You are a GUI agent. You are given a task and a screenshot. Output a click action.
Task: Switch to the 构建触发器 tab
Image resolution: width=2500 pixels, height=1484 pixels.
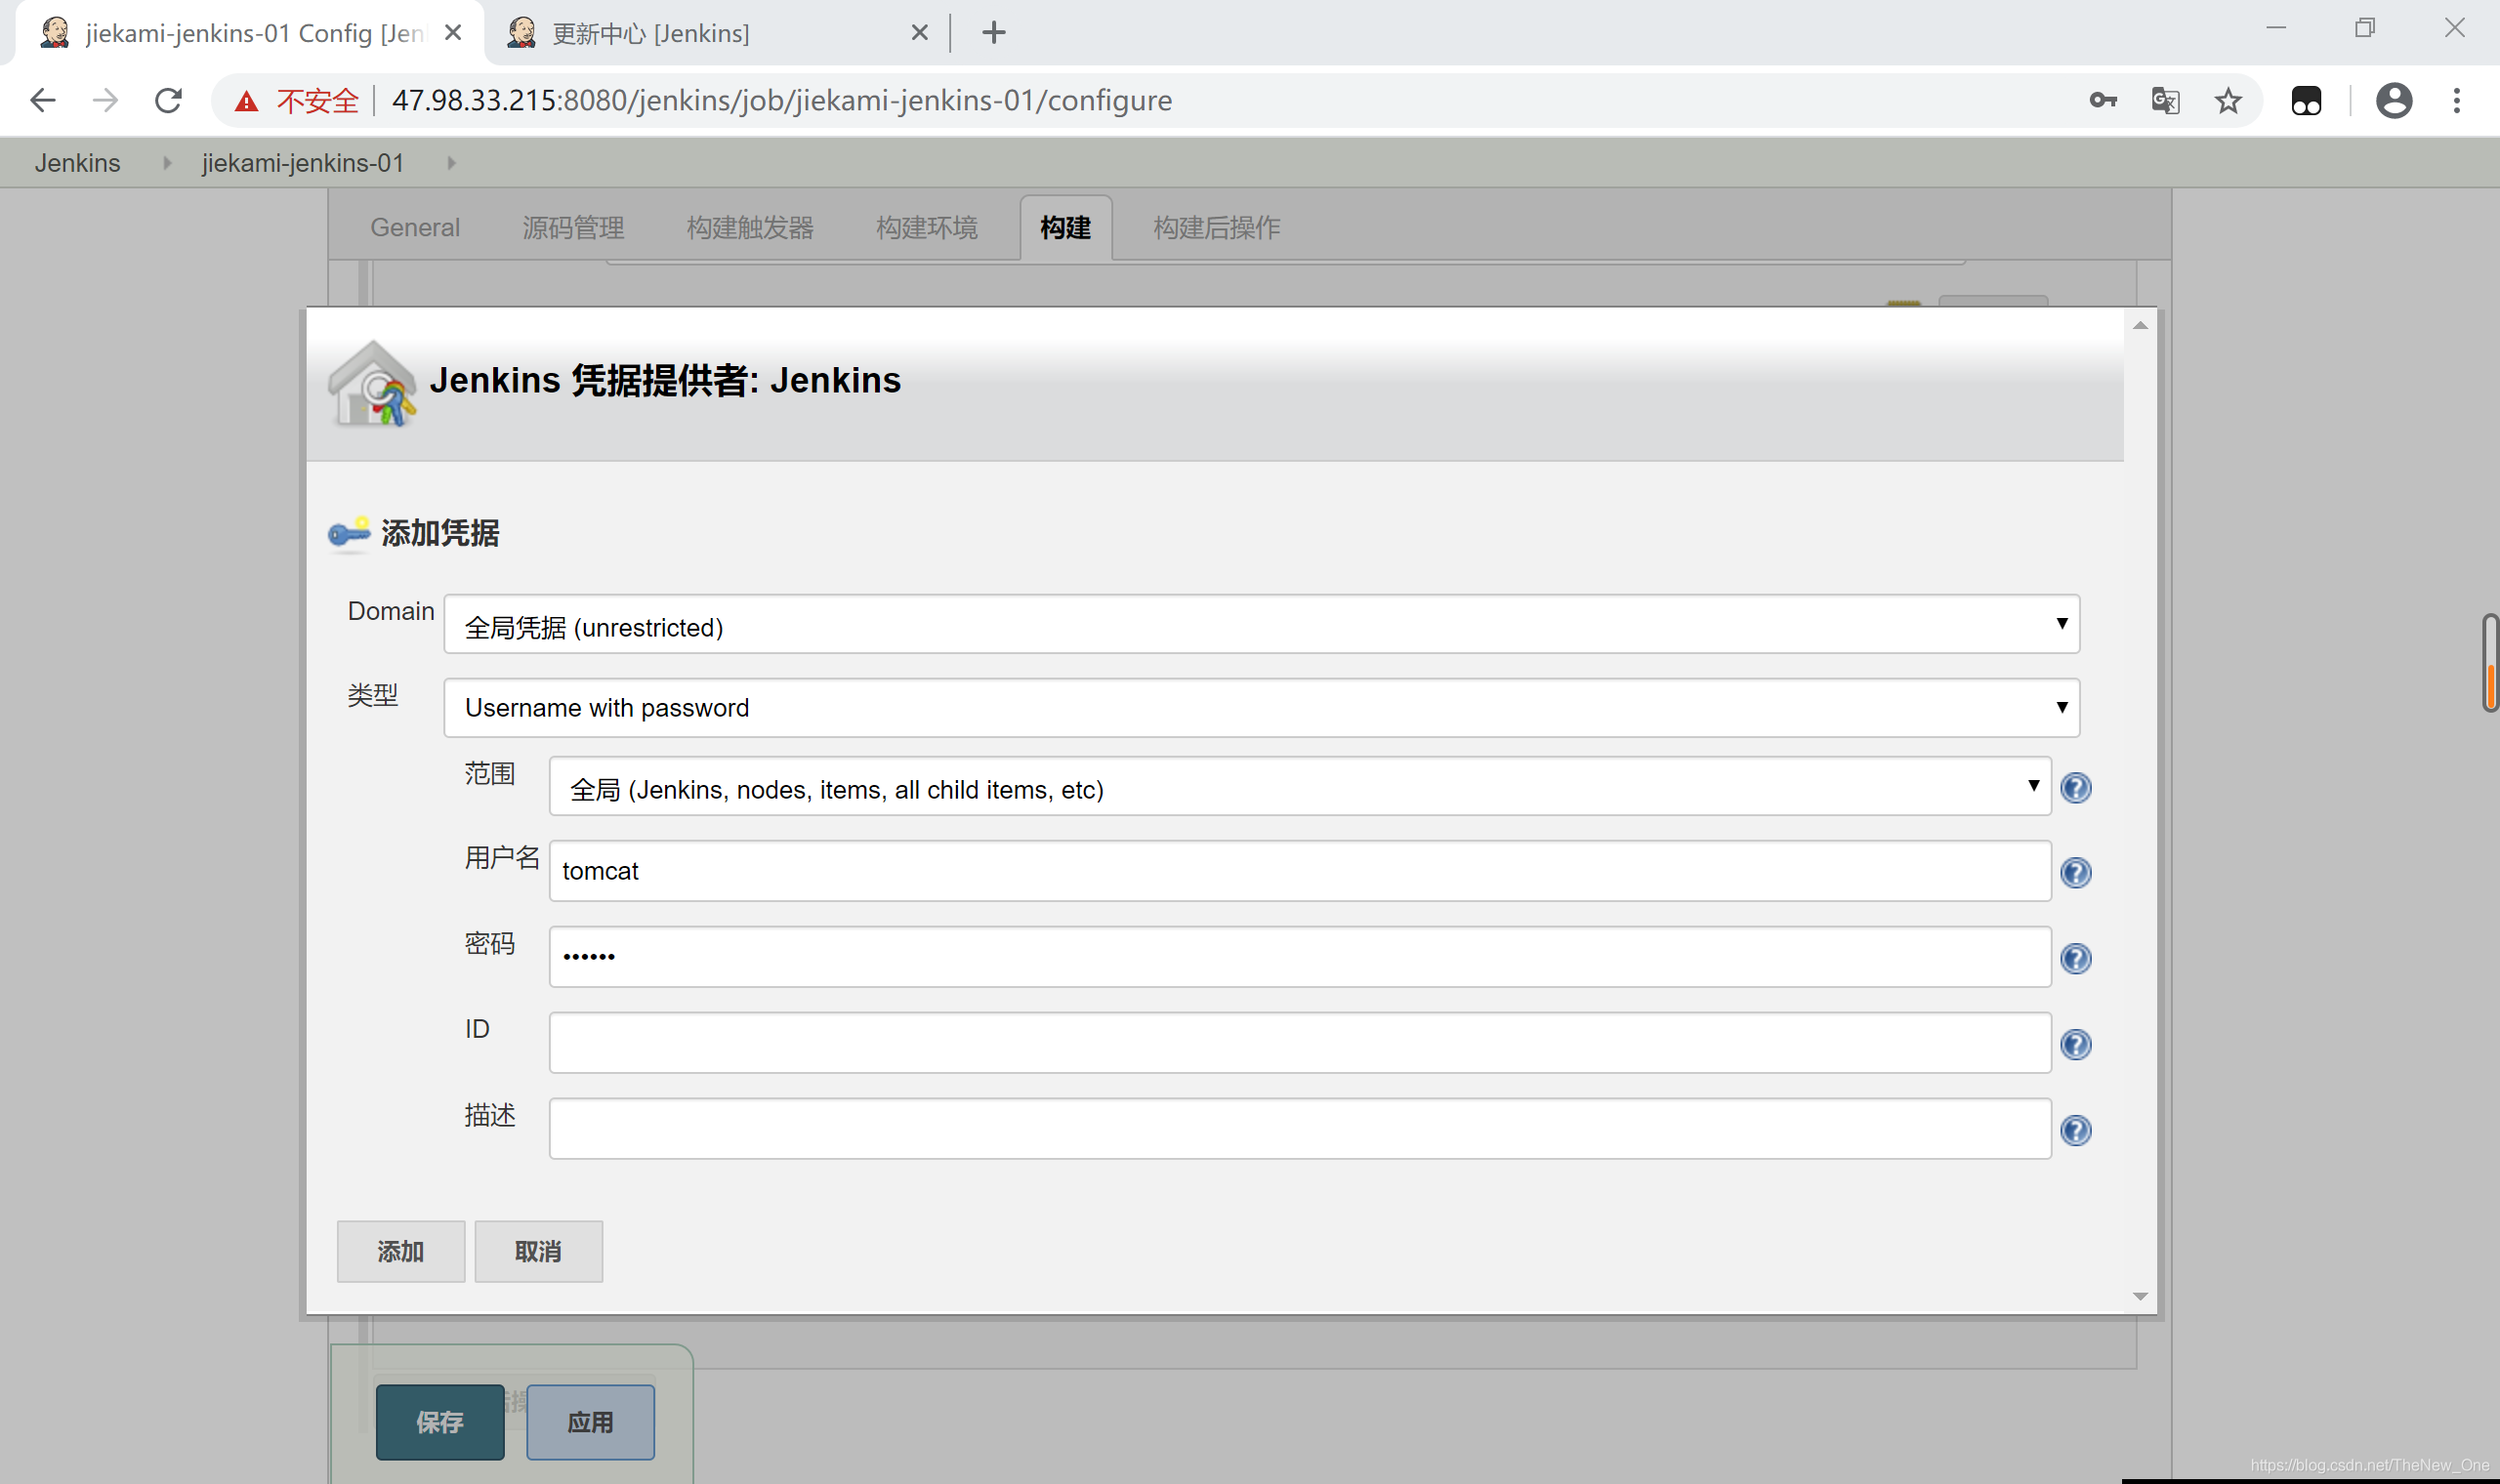pyautogui.click(x=750, y=228)
